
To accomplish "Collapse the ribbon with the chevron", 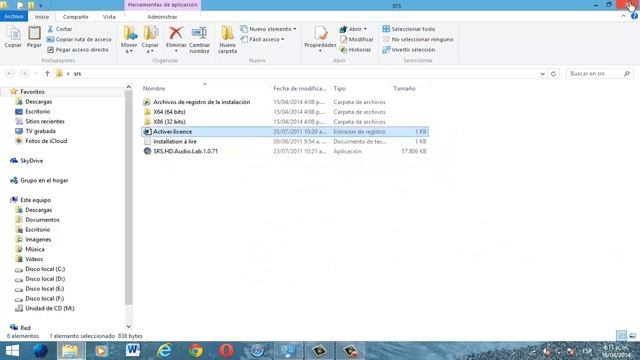I will [623, 16].
